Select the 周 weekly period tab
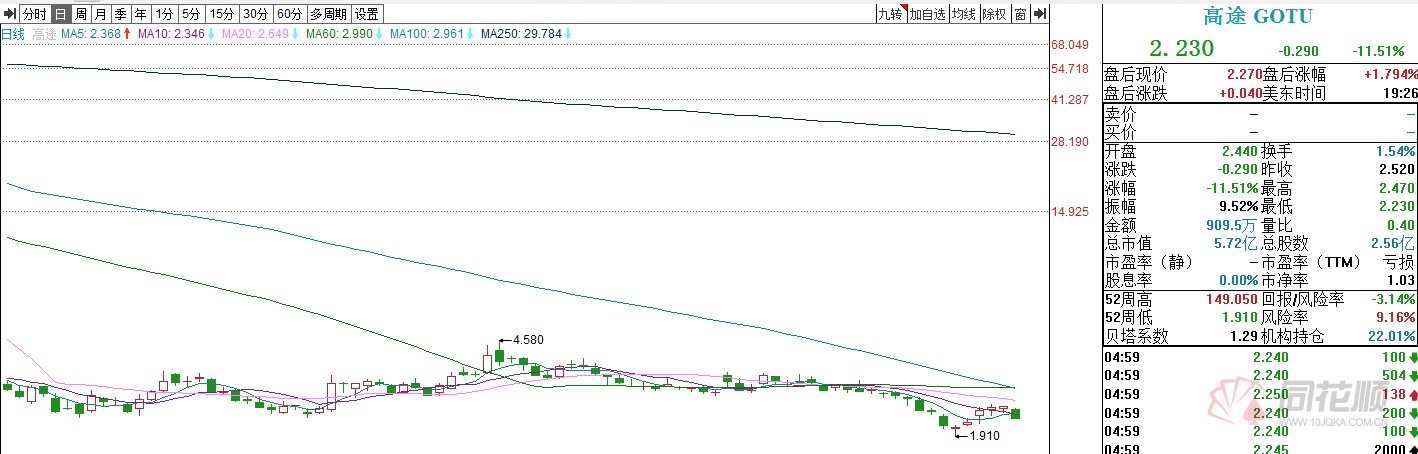 pyautogui.click(x=80, y=14)
